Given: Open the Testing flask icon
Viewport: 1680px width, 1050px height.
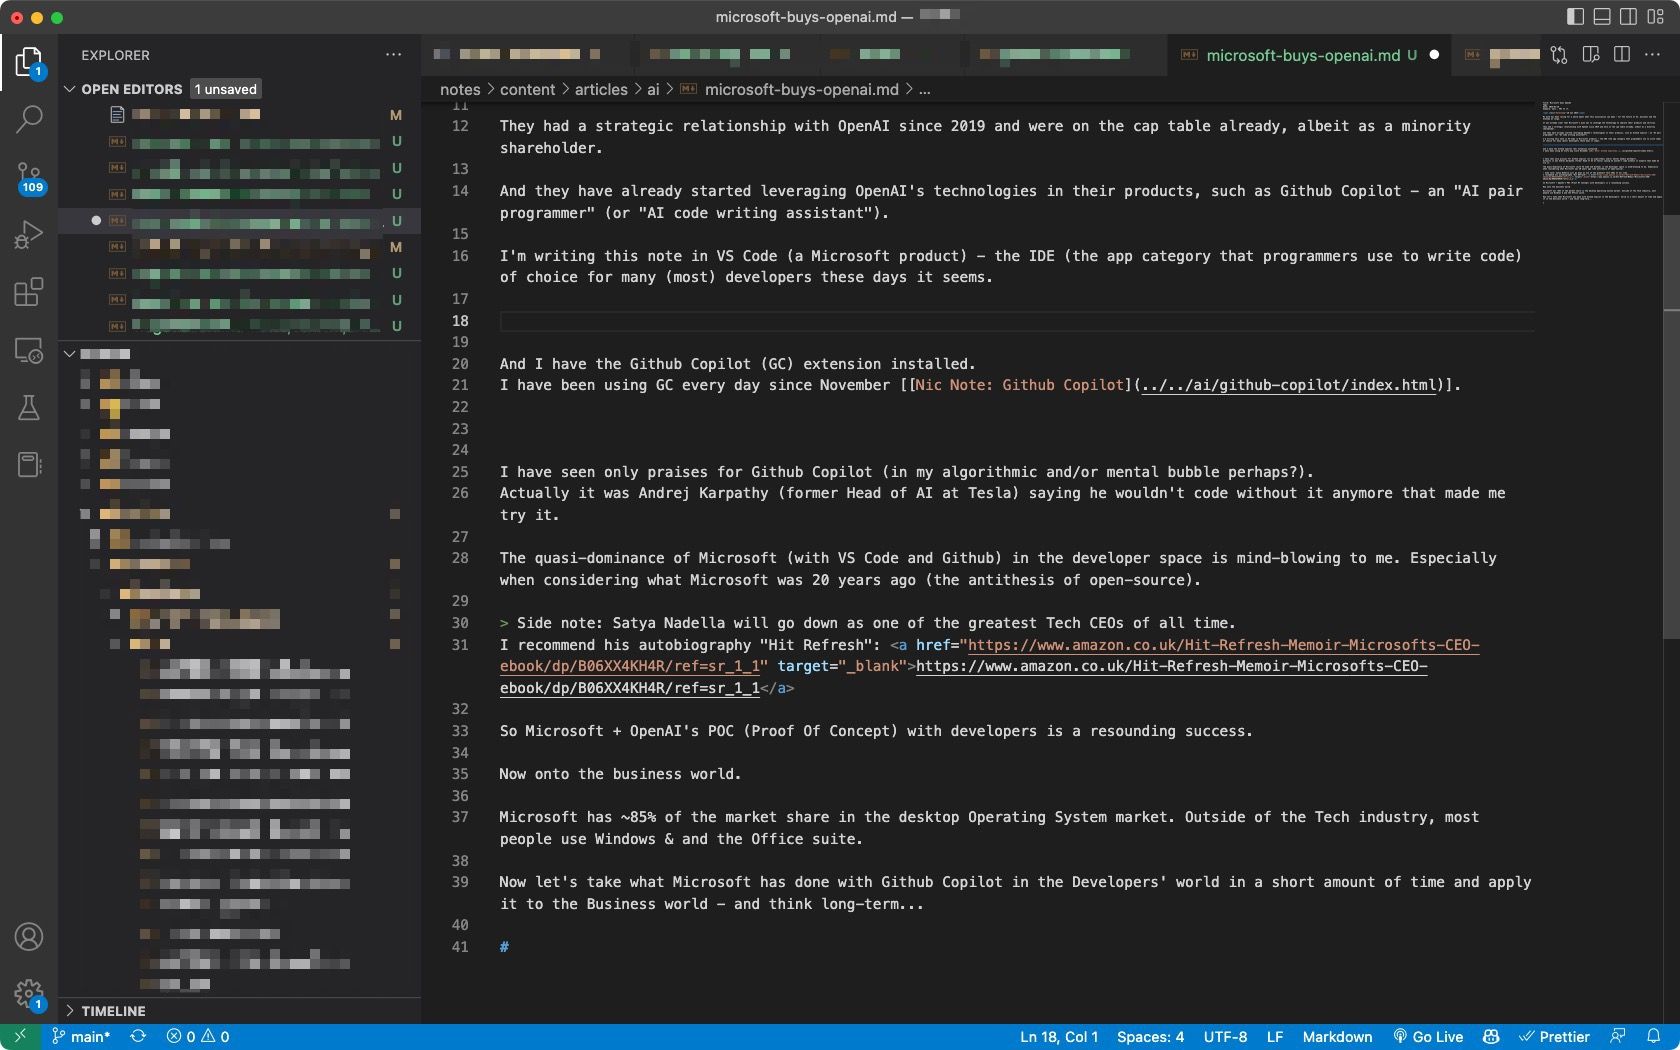Looking at the screenshot, I should pyautogui.click(x=29, y=407).
